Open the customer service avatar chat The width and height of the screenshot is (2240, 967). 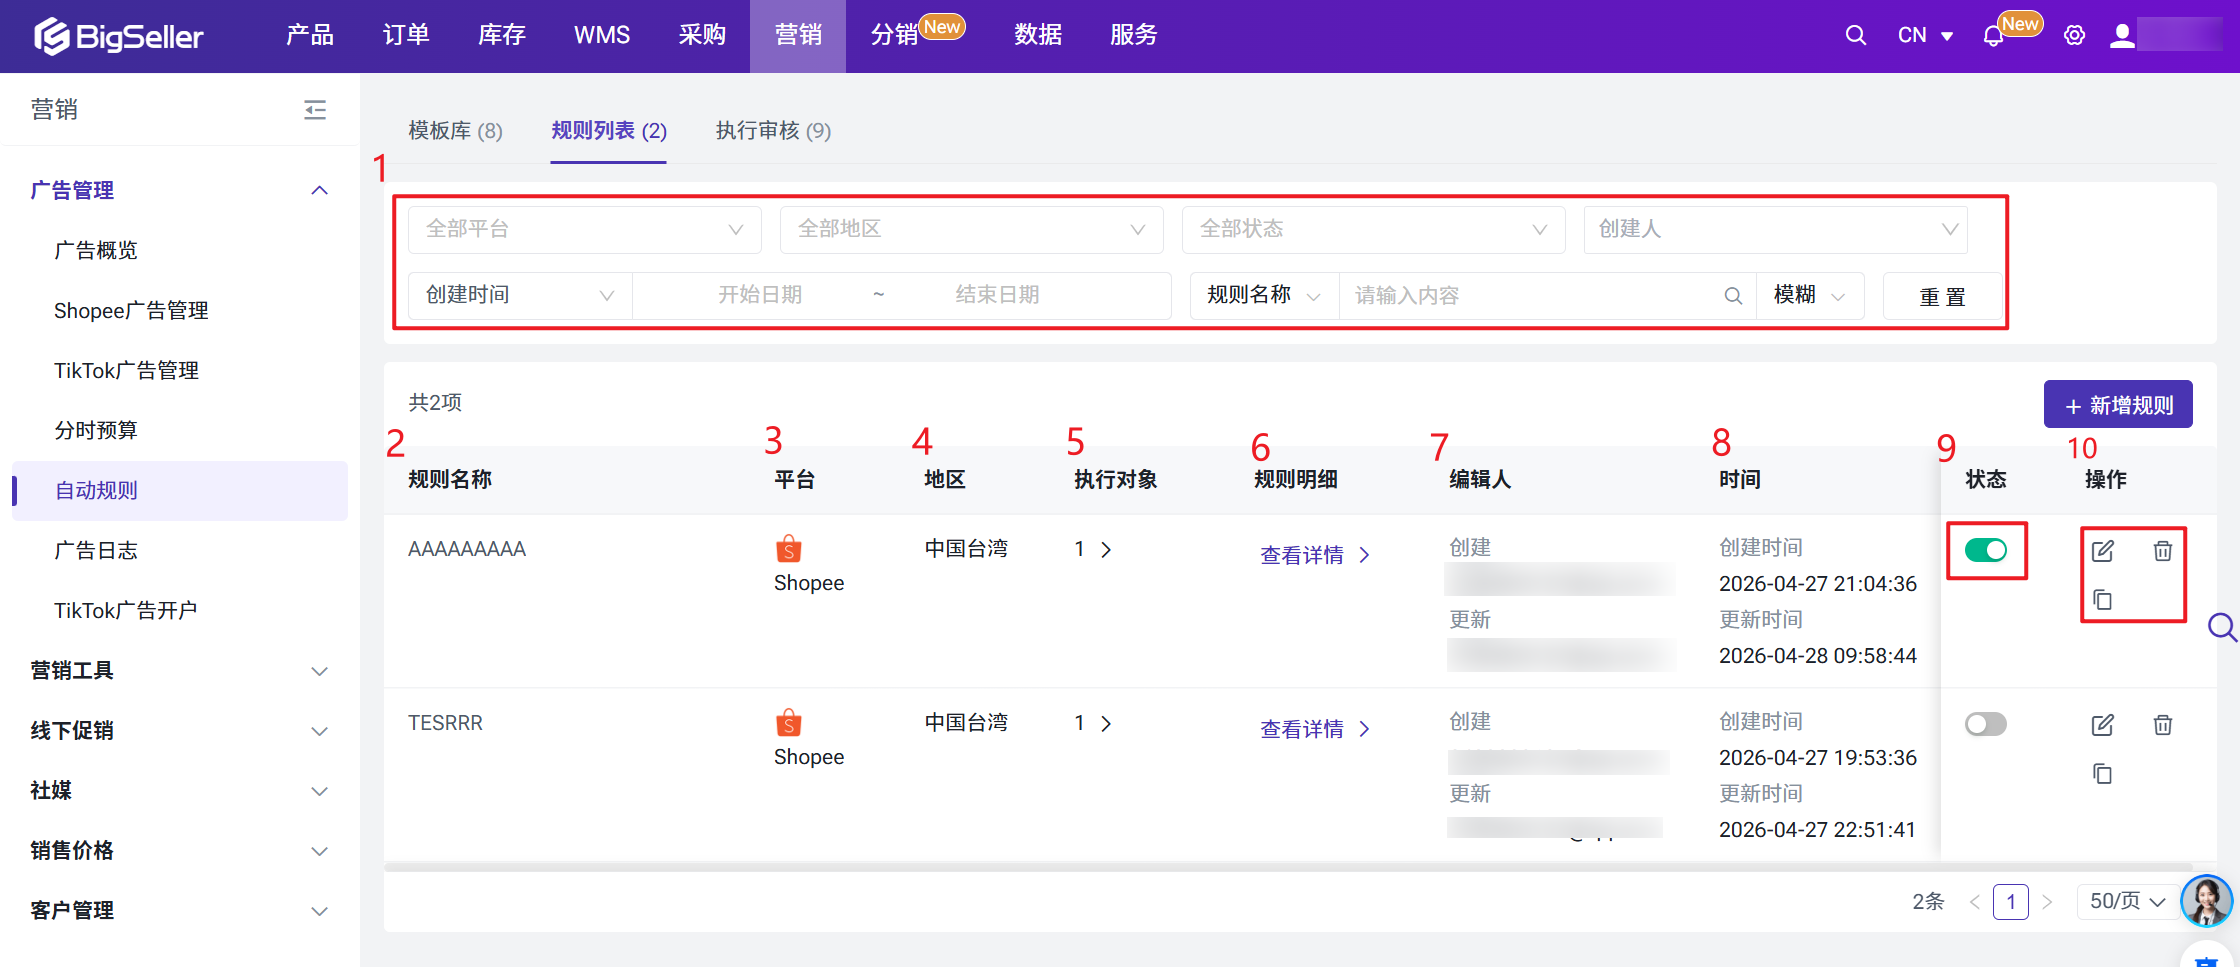click(2206, 900)
